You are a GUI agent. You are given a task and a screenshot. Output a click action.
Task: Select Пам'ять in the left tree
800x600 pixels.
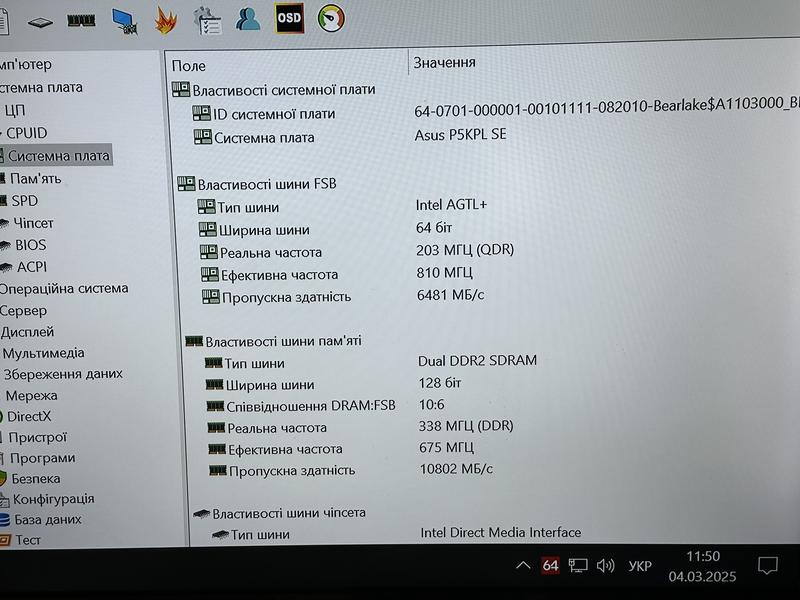point(35,178)
